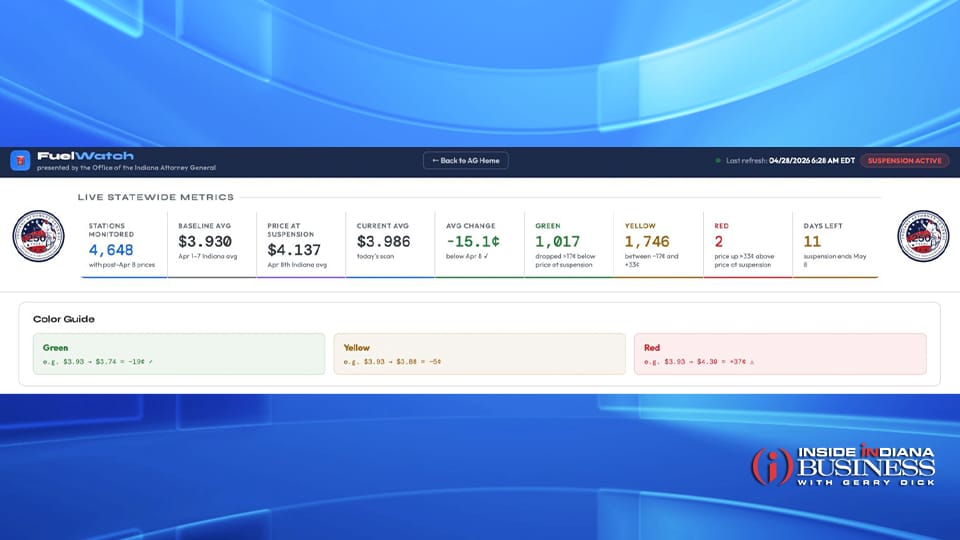Select the Current Avg metric card

[389, 244]
